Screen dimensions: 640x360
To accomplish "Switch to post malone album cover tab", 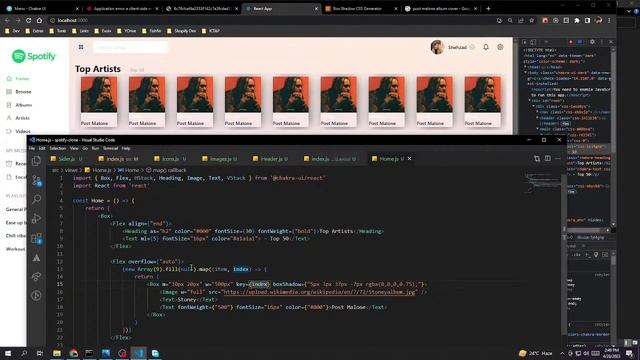I will 441,9.
